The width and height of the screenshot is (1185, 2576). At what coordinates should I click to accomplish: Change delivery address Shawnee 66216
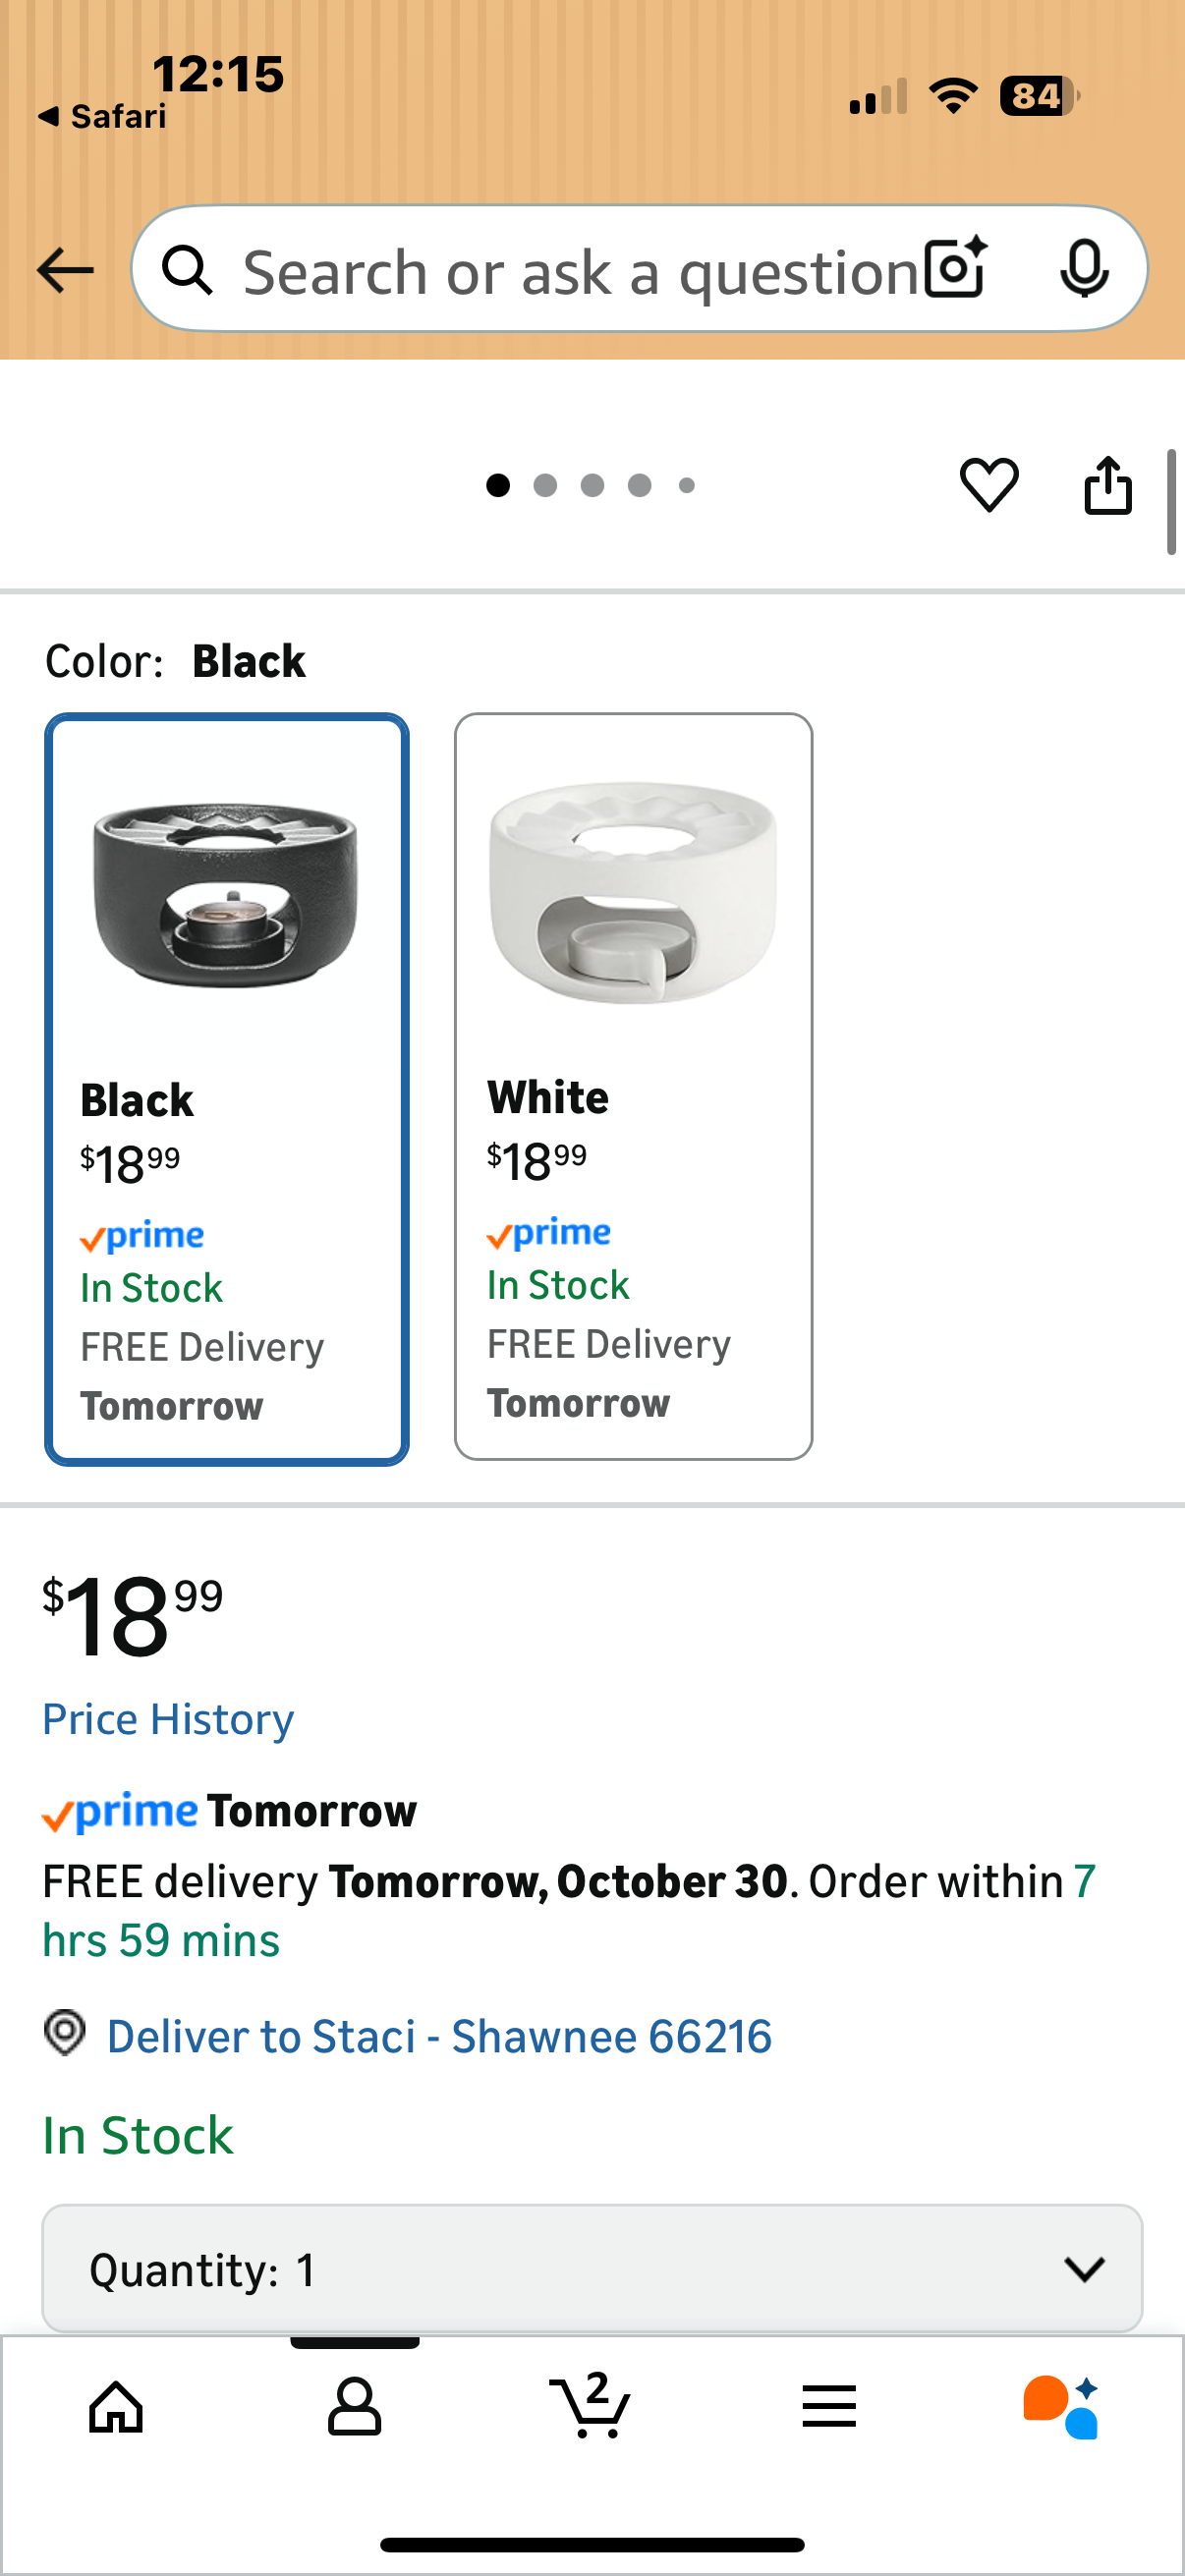click(439, 2036)
